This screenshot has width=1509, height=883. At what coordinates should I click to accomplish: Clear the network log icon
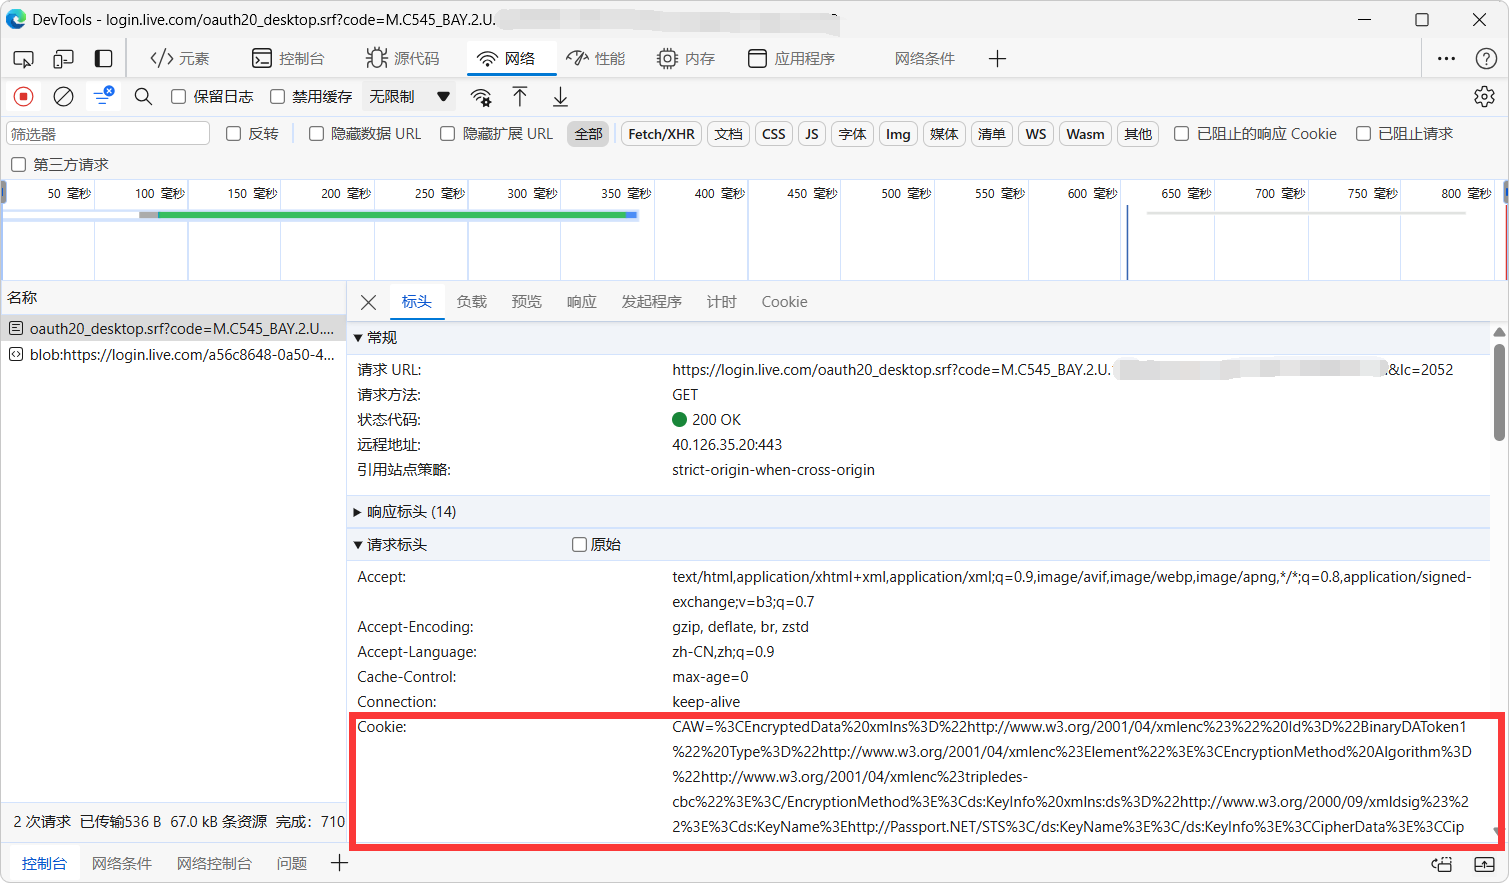point(63,96)
